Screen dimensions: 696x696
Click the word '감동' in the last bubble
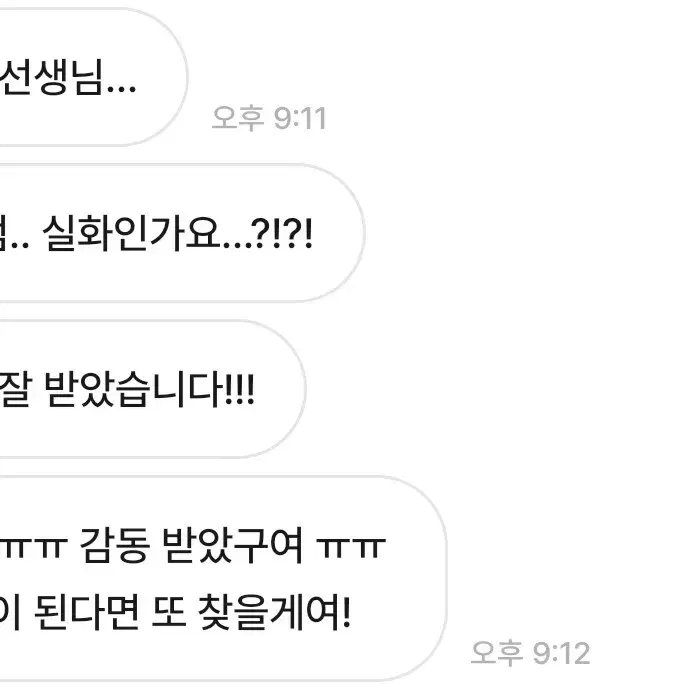(x=115, y=545)
